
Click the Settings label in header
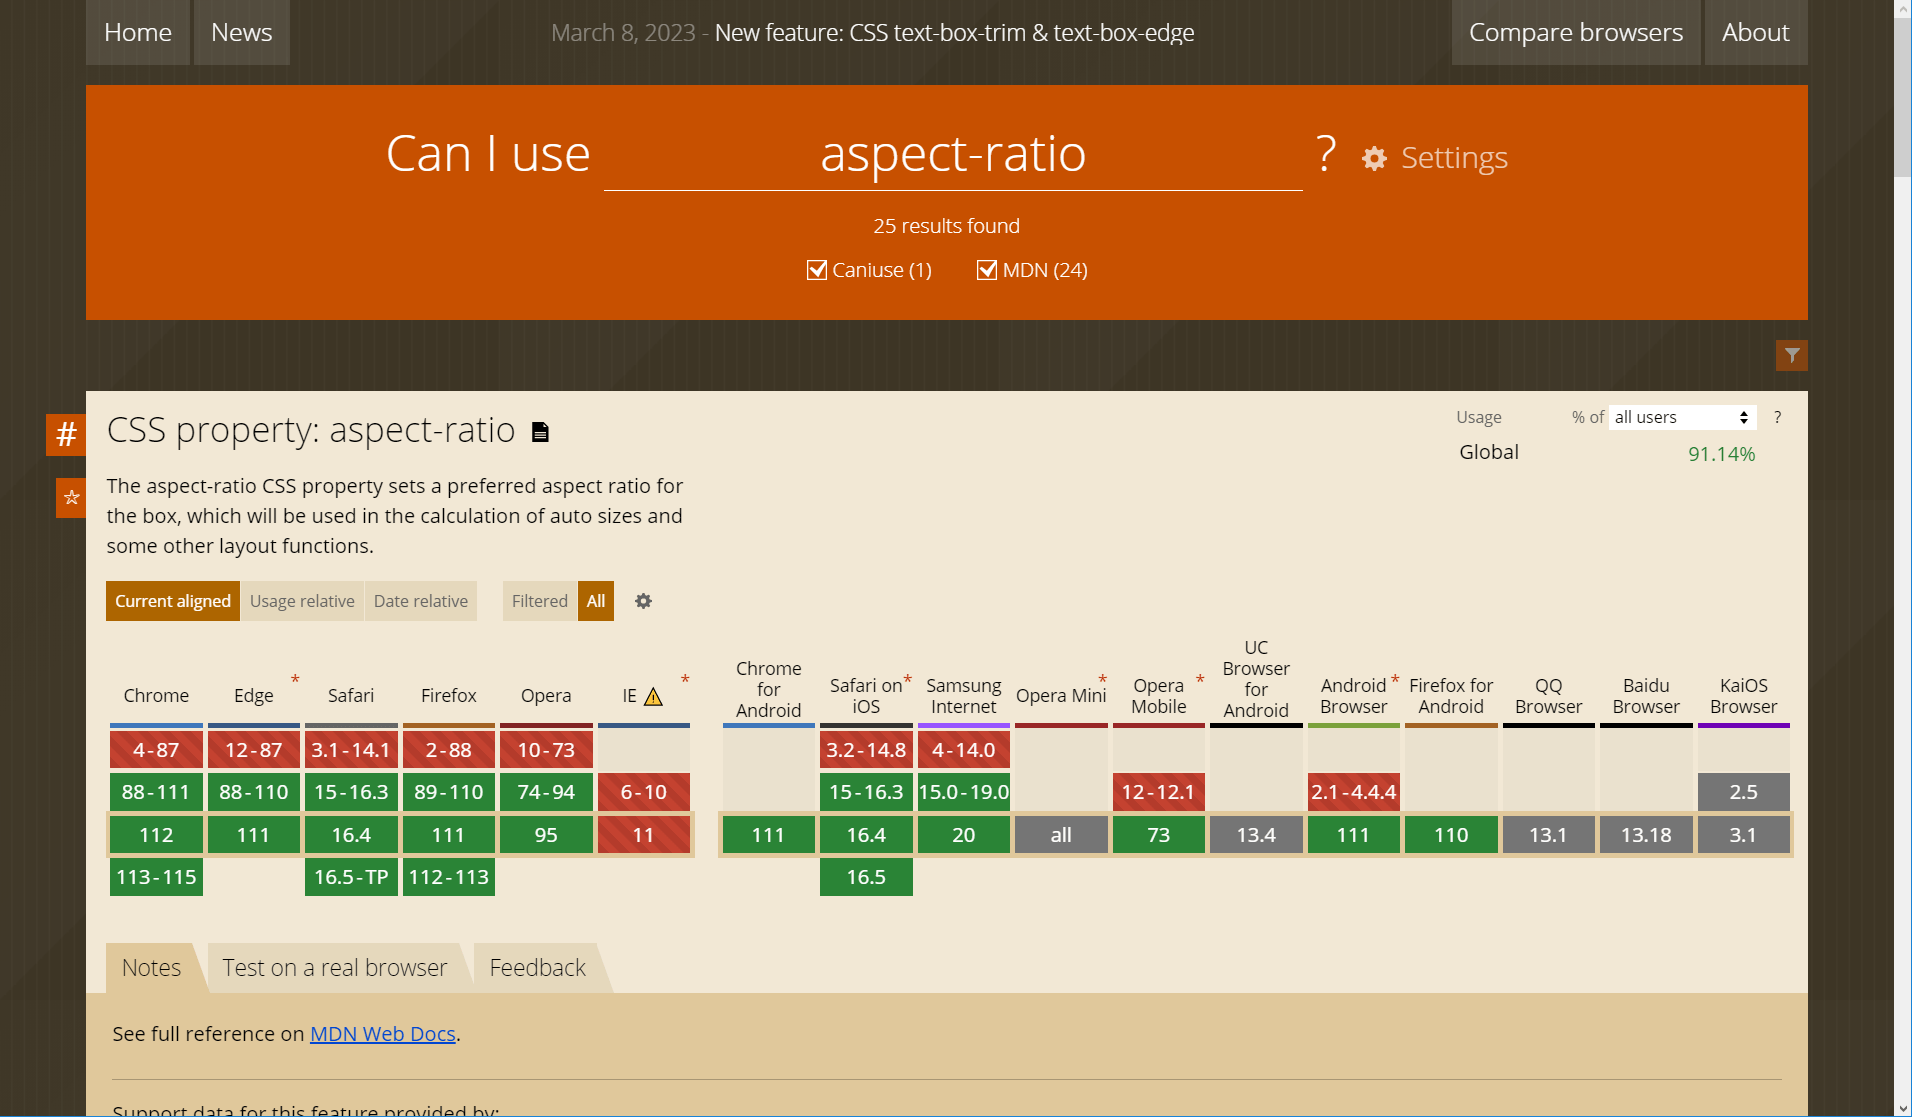[1454, 158]
